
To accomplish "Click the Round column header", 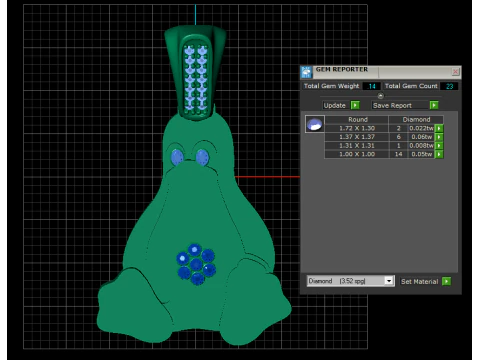I will pyautogui.click(x=358, y=119).
